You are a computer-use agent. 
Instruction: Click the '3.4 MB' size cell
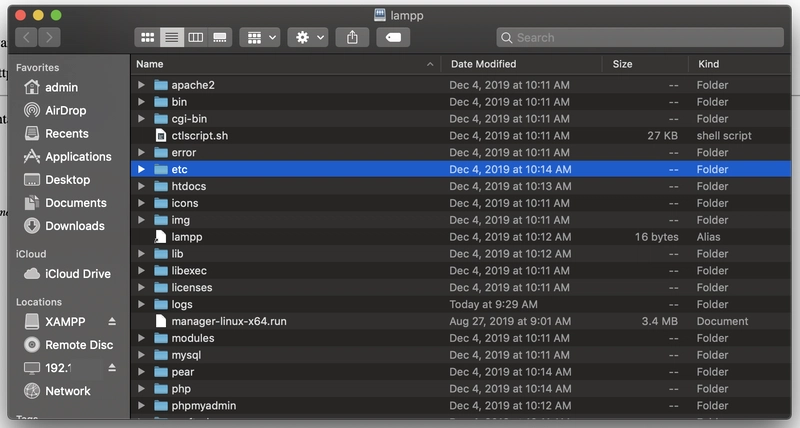pyautogui.click(x=660, y=321)
